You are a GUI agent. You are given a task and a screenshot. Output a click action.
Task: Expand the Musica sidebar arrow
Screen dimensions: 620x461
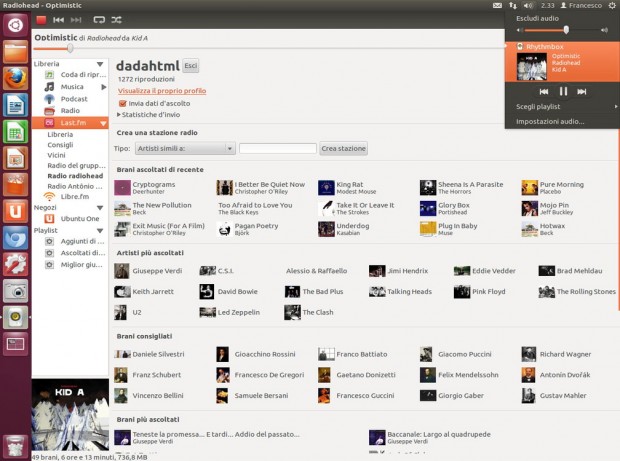104,87
